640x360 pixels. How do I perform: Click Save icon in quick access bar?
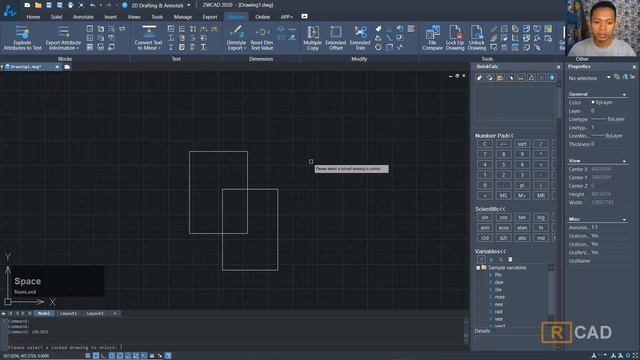pos(49,5)
